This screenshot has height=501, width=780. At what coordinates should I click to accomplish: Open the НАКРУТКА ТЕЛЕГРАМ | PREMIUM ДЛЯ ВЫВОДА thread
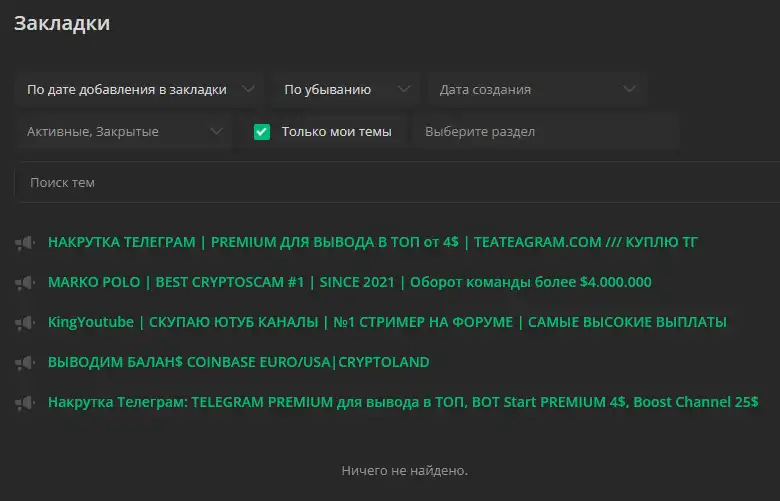coord(373,242)
